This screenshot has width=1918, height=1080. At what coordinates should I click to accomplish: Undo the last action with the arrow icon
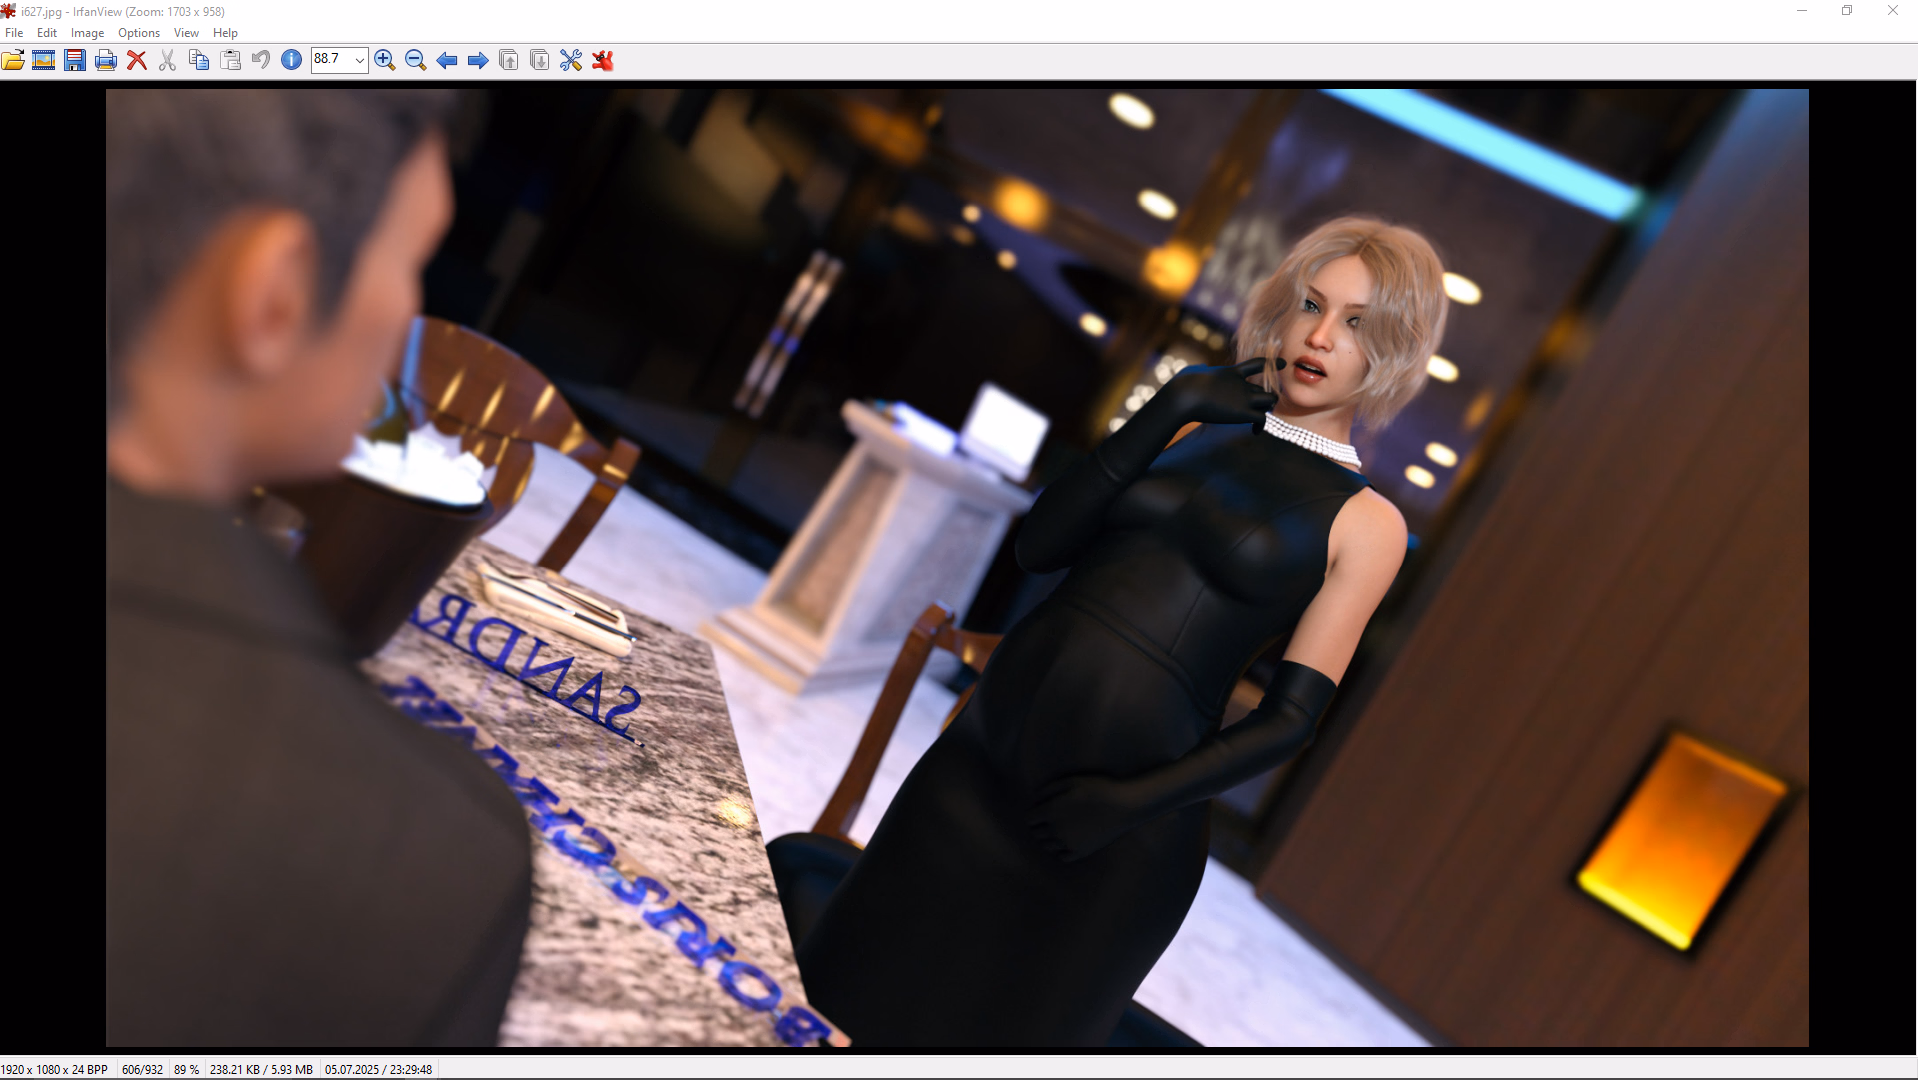coord(261,60)
